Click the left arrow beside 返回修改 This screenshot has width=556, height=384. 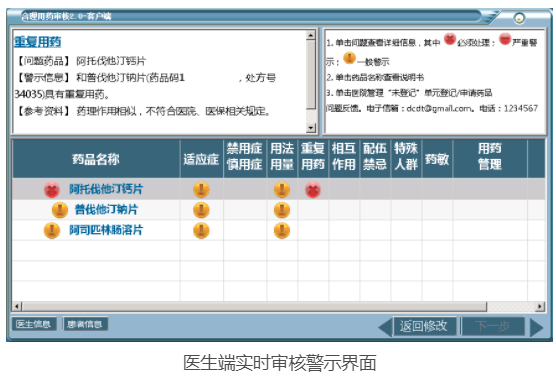pos(385,327)
